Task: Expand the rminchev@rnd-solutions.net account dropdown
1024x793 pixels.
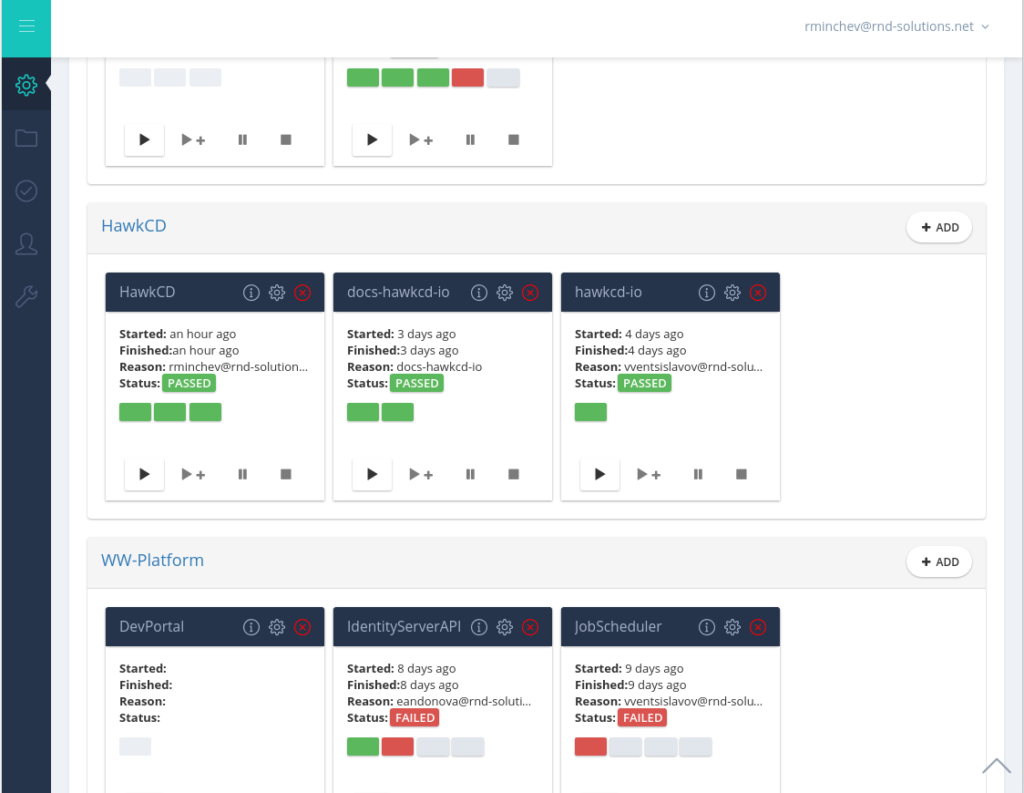Action: coord(897,26)
